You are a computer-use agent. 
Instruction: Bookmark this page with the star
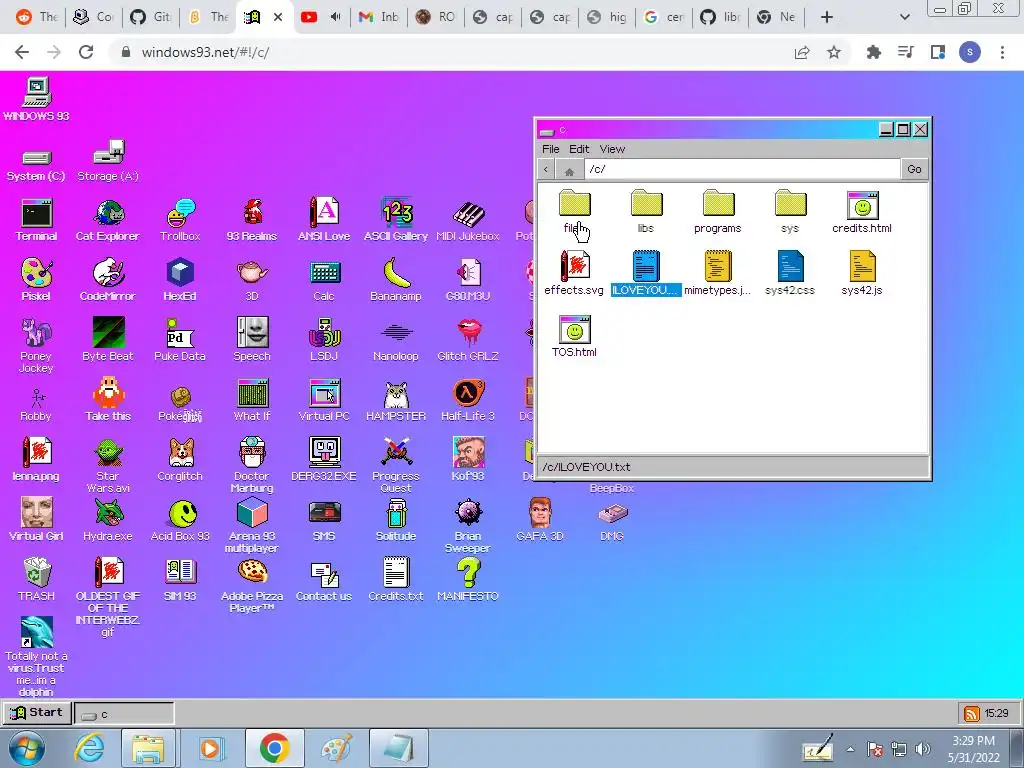click(834, 52)
